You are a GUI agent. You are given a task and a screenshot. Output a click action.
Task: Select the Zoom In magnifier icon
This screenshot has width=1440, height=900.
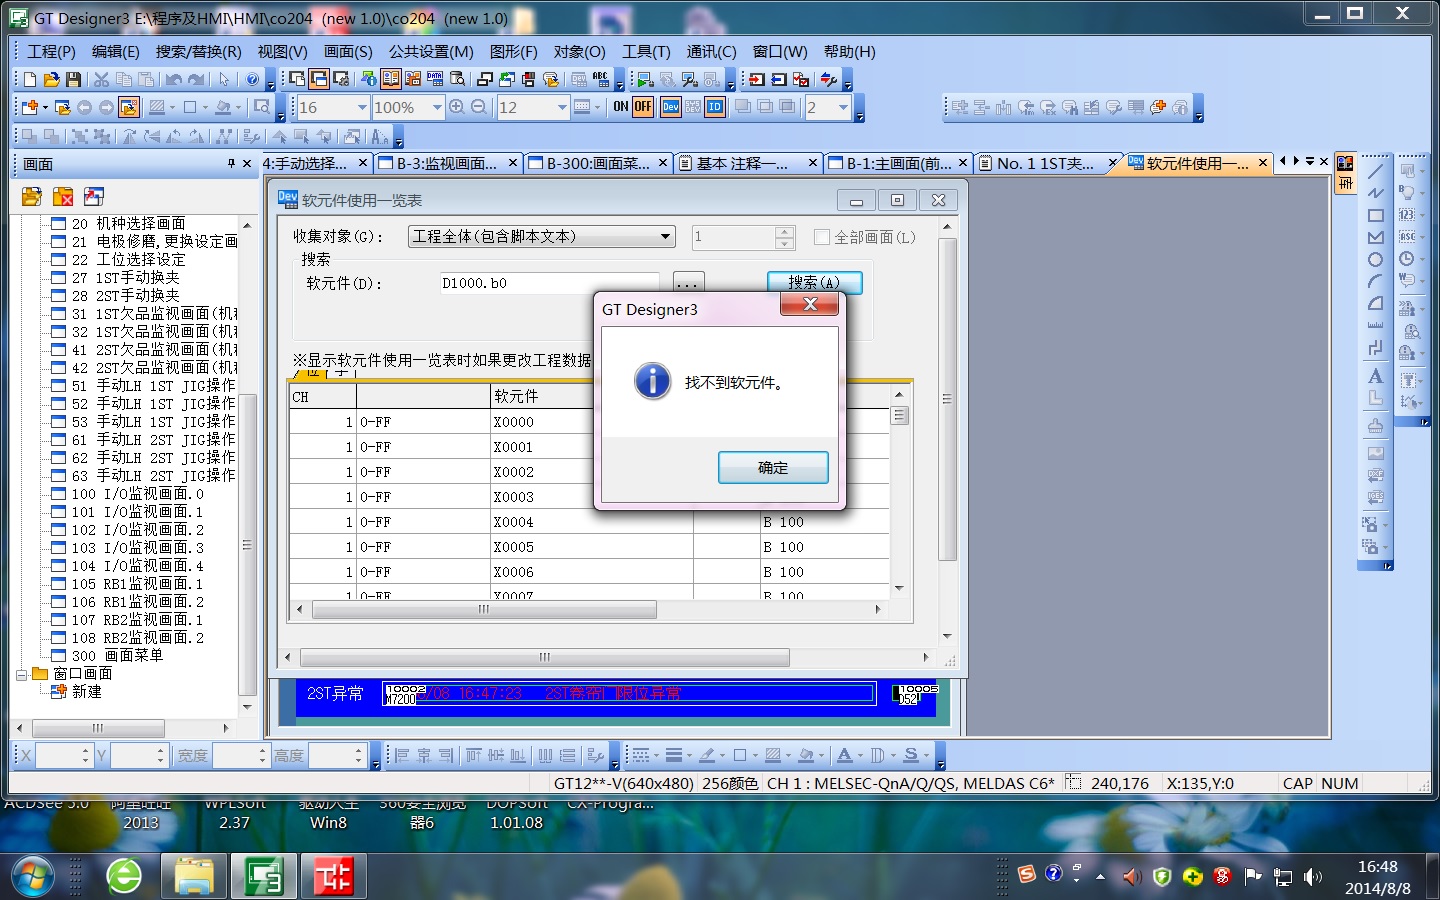click(457, 107)
